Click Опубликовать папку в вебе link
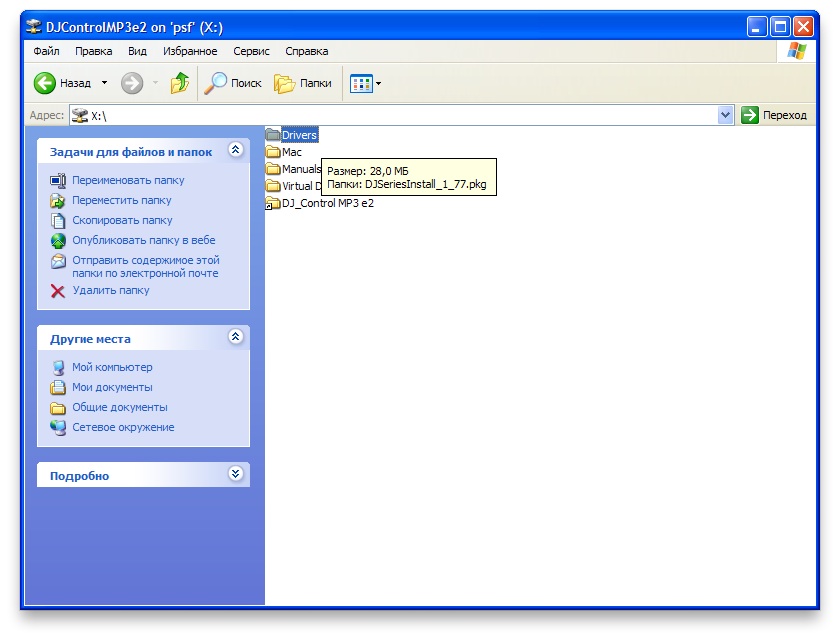Image resolution: width=840 pixels, height=640 pixels. point(144,240)
